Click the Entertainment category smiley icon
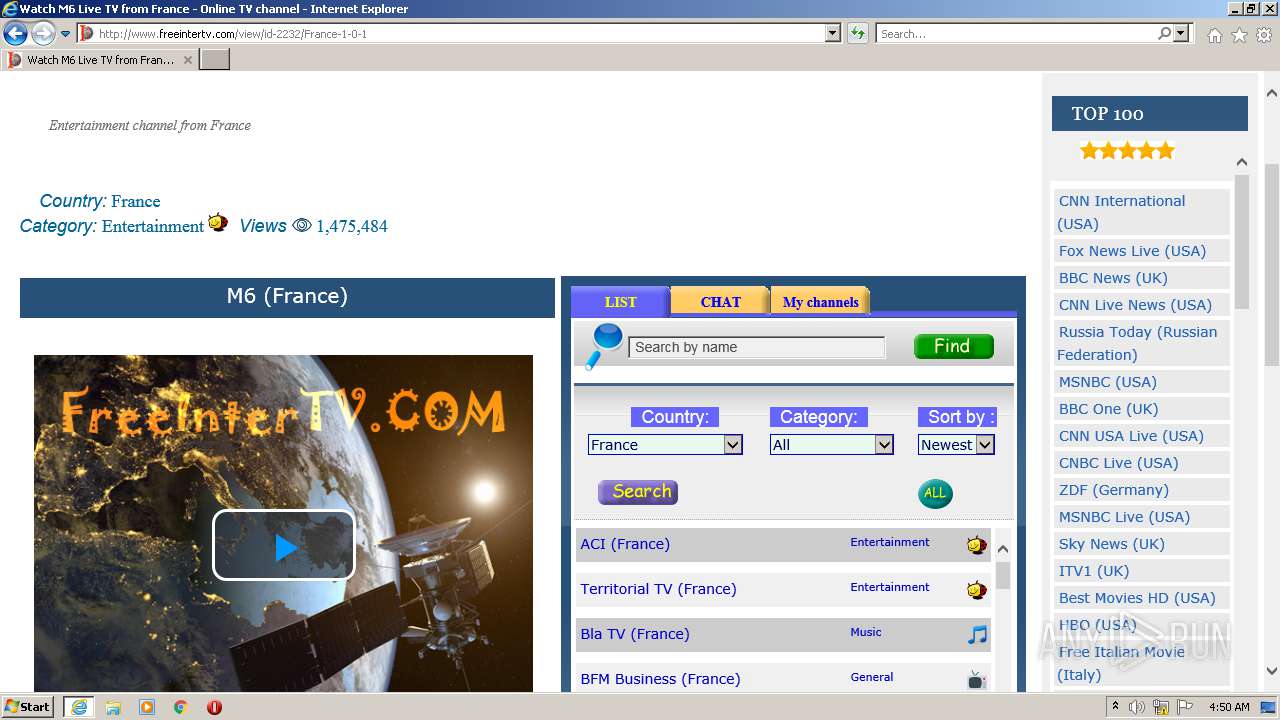This screenshot has height=720, width=1280. [x=218, y=223]
